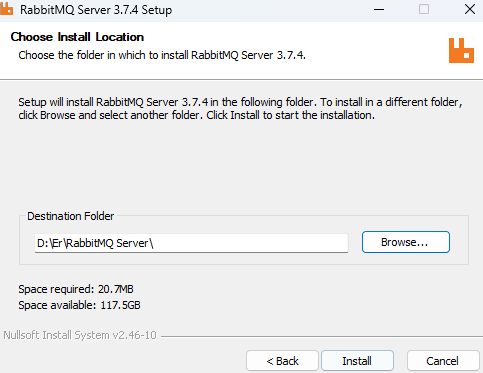Focus the destination folder path field
483x373 pixels.
point(191,243)
